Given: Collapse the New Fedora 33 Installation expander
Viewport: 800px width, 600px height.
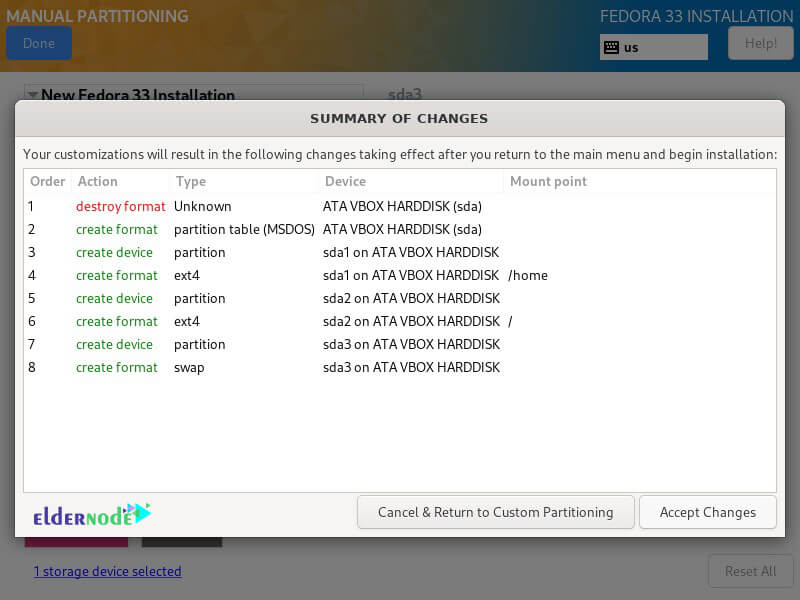Looking at the screenshot, I should click(x=33, y=94).
